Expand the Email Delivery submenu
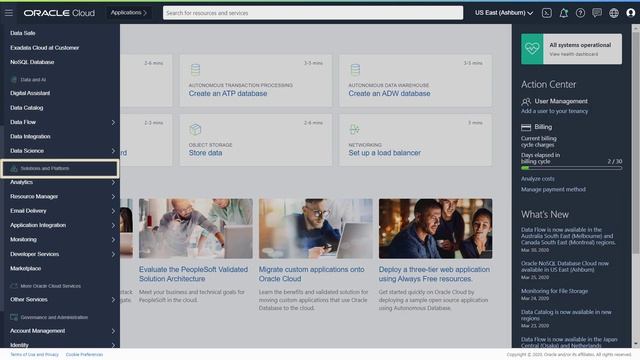640x360 pixels. coord(113,211)
